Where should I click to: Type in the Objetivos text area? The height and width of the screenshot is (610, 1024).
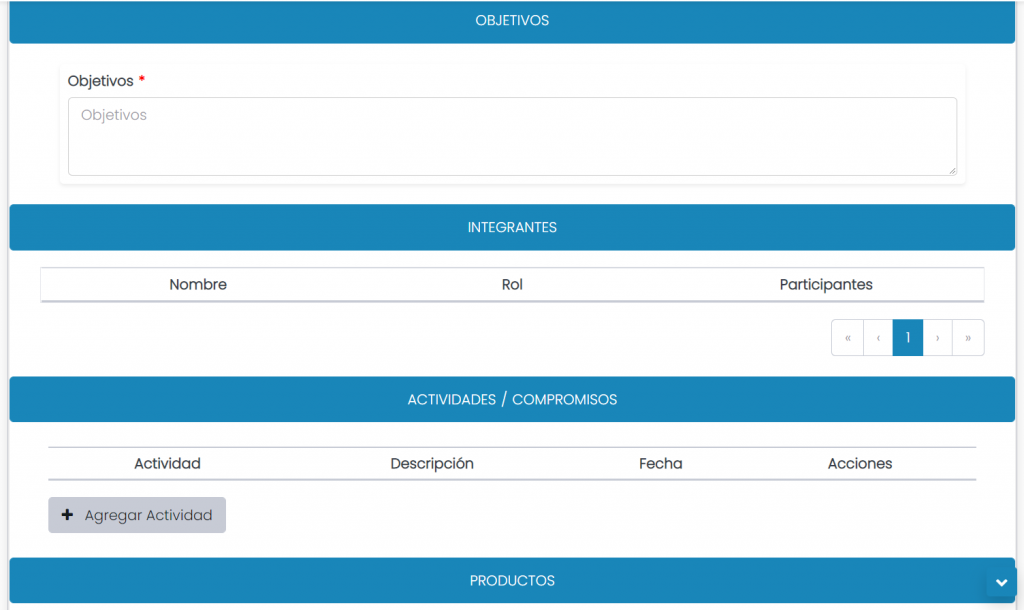[x=511, y=136]
